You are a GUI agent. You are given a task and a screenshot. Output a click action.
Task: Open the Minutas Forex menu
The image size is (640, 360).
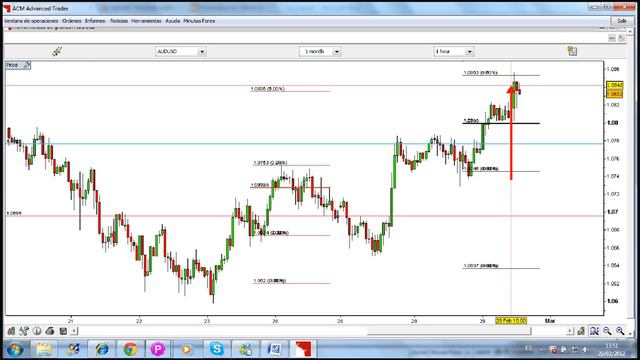tap(199, 21)
